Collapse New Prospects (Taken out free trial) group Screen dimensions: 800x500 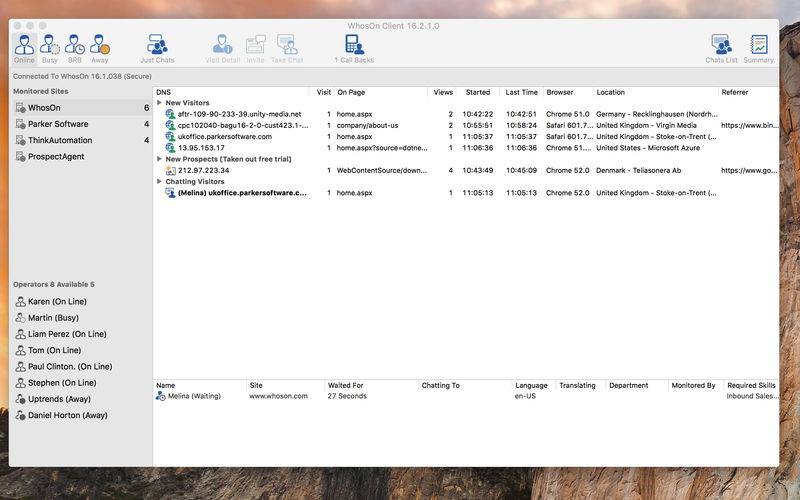point(159,159)
